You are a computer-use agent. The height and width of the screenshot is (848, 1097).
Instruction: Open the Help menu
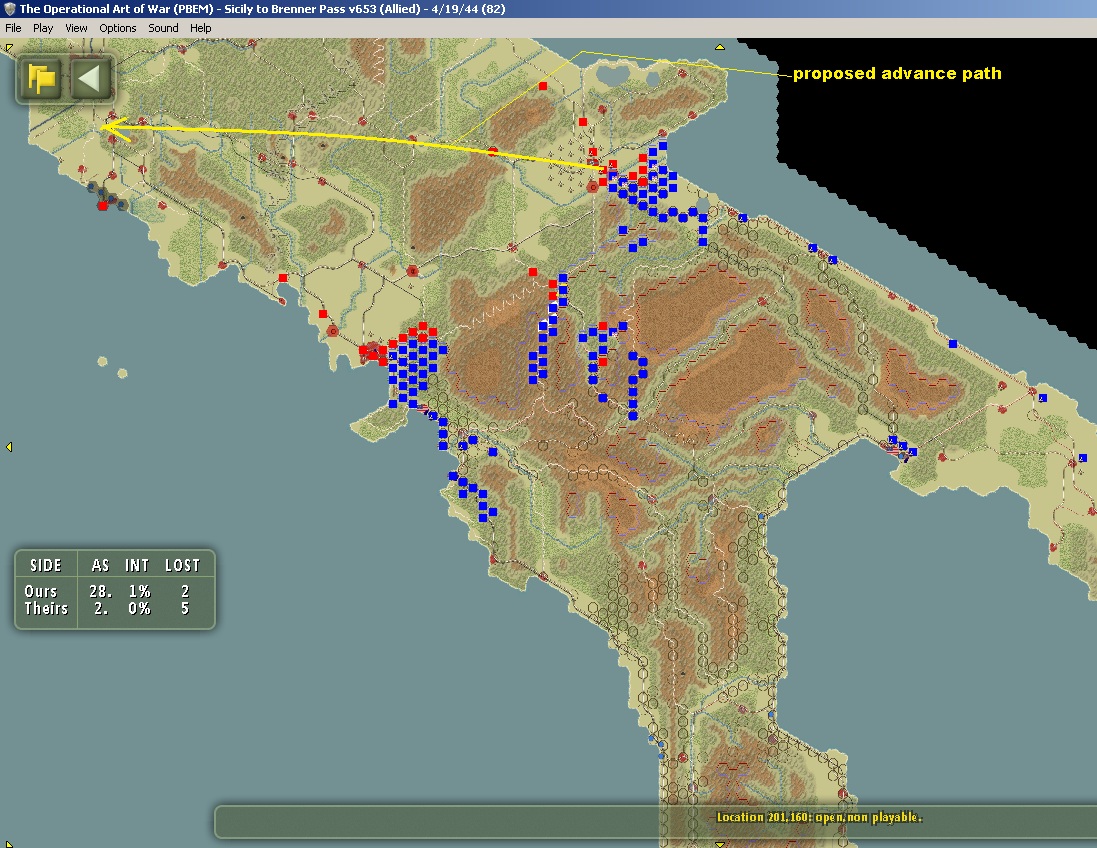pos(201,28)
